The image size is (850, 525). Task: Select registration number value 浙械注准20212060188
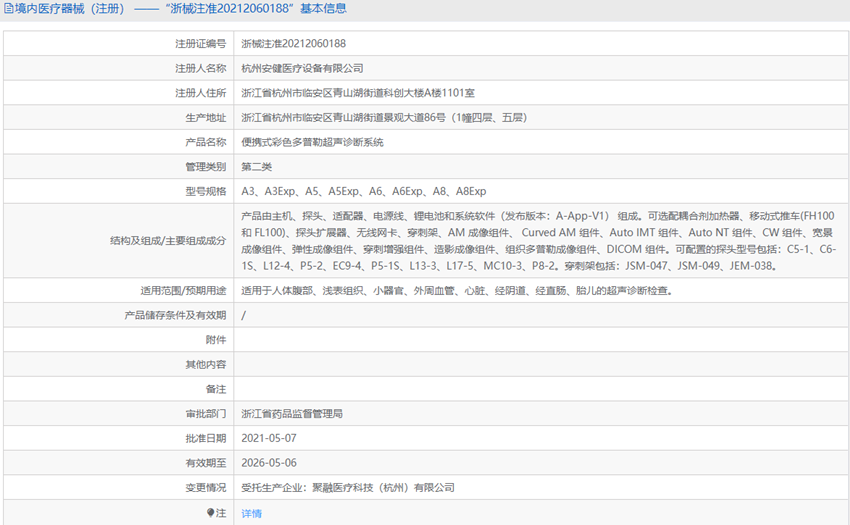click(x=293, y=43)
